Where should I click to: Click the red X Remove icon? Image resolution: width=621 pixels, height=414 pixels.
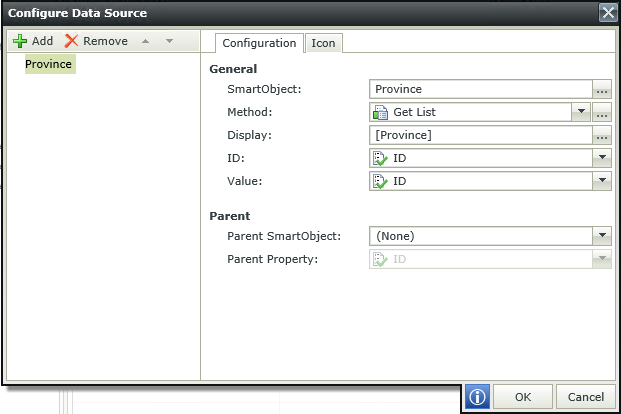tap(71, 41)
